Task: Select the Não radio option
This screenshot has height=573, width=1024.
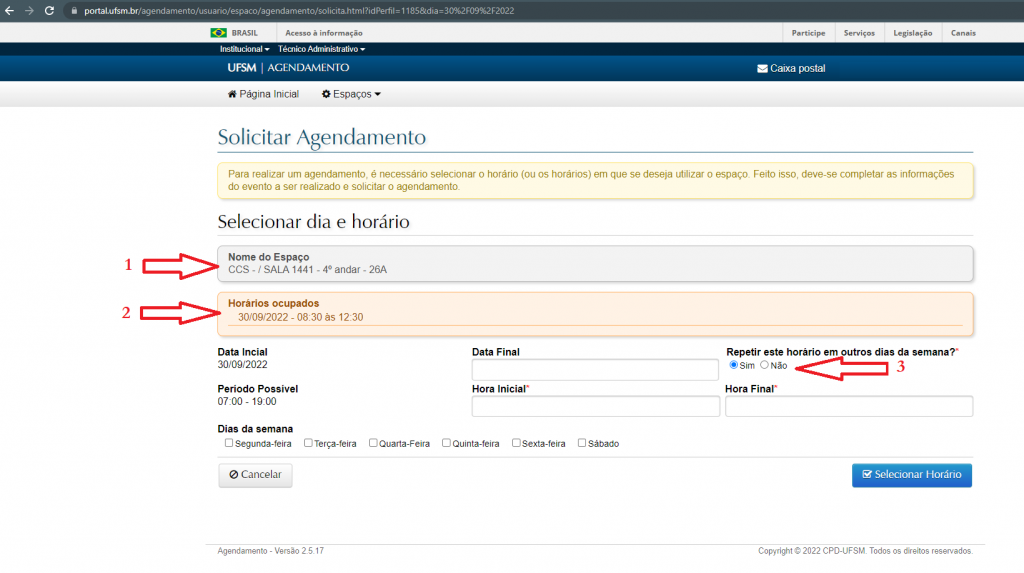Action: 765,365
